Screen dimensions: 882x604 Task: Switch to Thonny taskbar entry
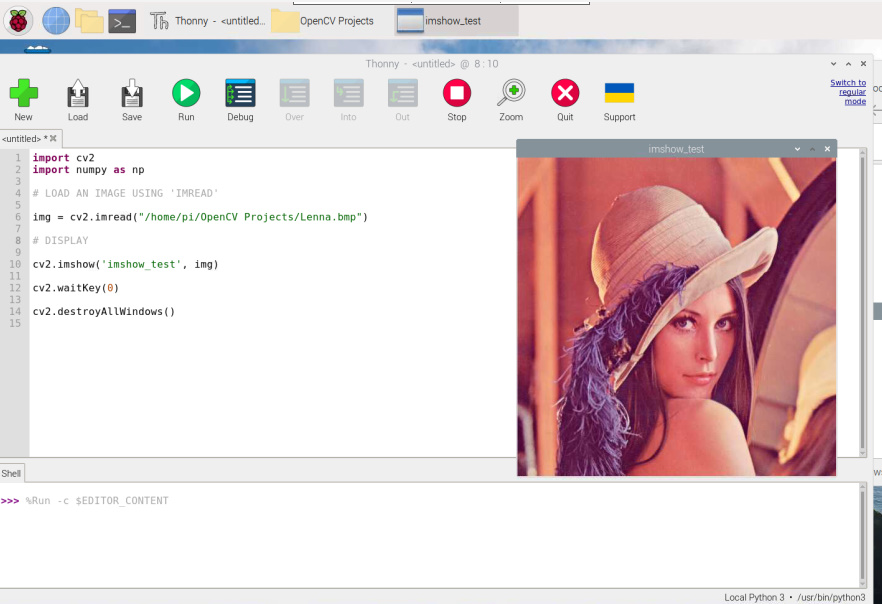pyautogui.click(x=208, y=21)
